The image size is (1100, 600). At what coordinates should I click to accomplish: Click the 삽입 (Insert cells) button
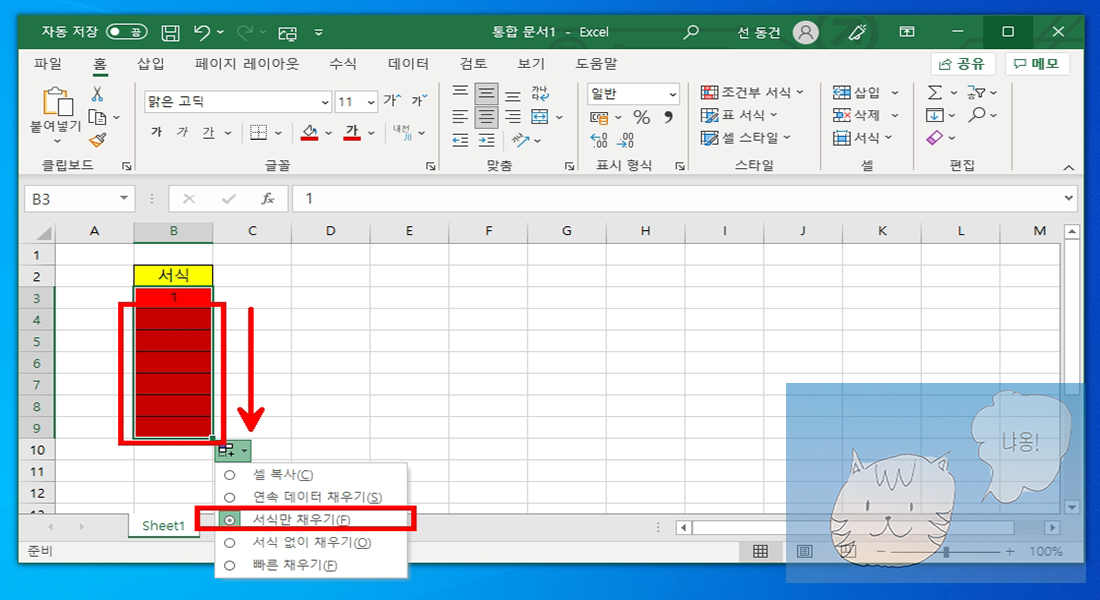(857, 92)
